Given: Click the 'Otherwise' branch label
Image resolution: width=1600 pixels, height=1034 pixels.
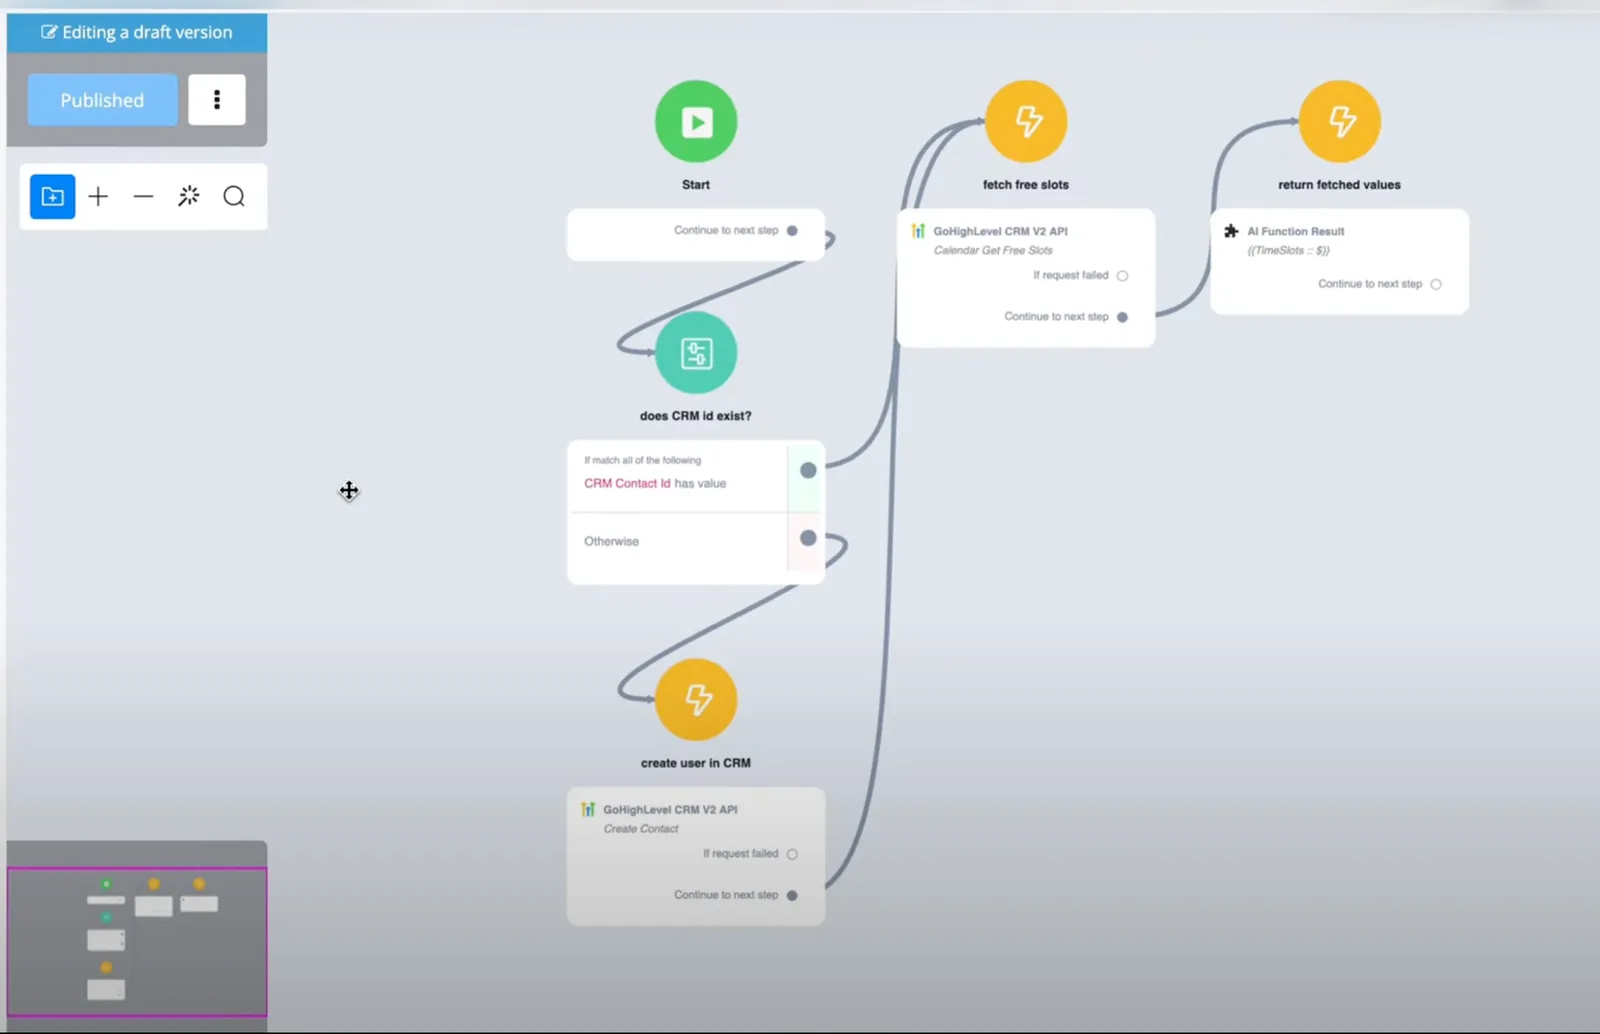Looking at the screenshot, I should [611, 541].
